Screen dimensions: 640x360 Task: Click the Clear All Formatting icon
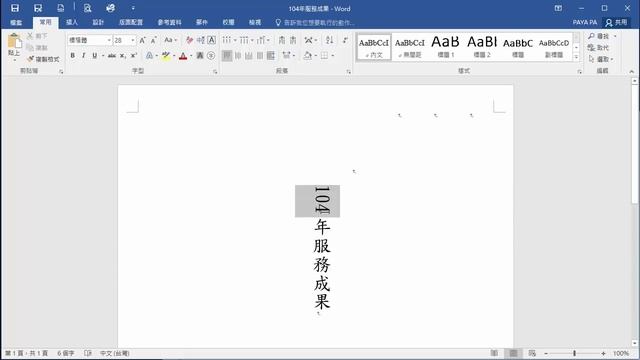[x=189, y=40]
